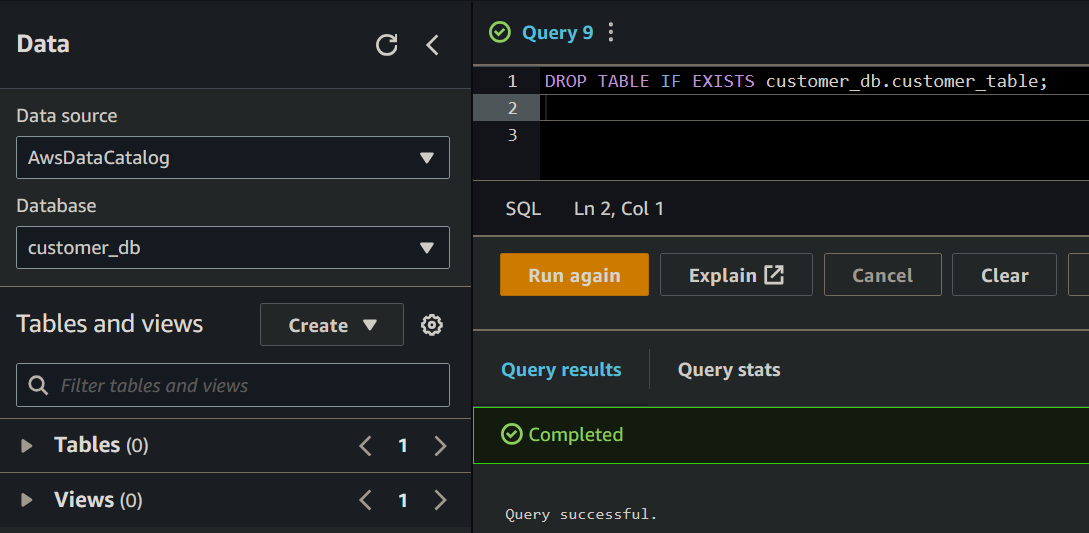Image resolution: width=1089 pixels, height=533 pixels.
Task: Refresh the Data panel
Action: point(386,45)
